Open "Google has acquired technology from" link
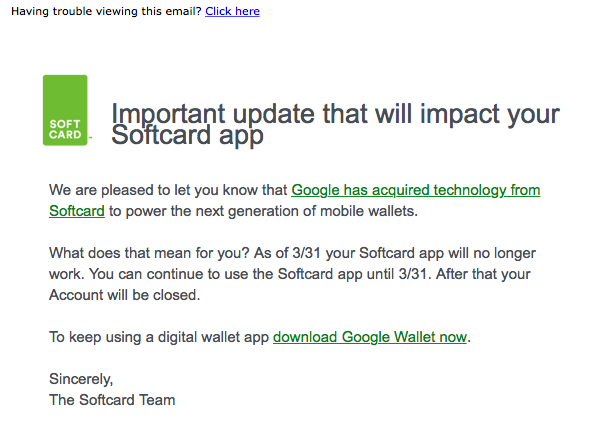Viewport: 605px width, 430px height. pos(415,190)
